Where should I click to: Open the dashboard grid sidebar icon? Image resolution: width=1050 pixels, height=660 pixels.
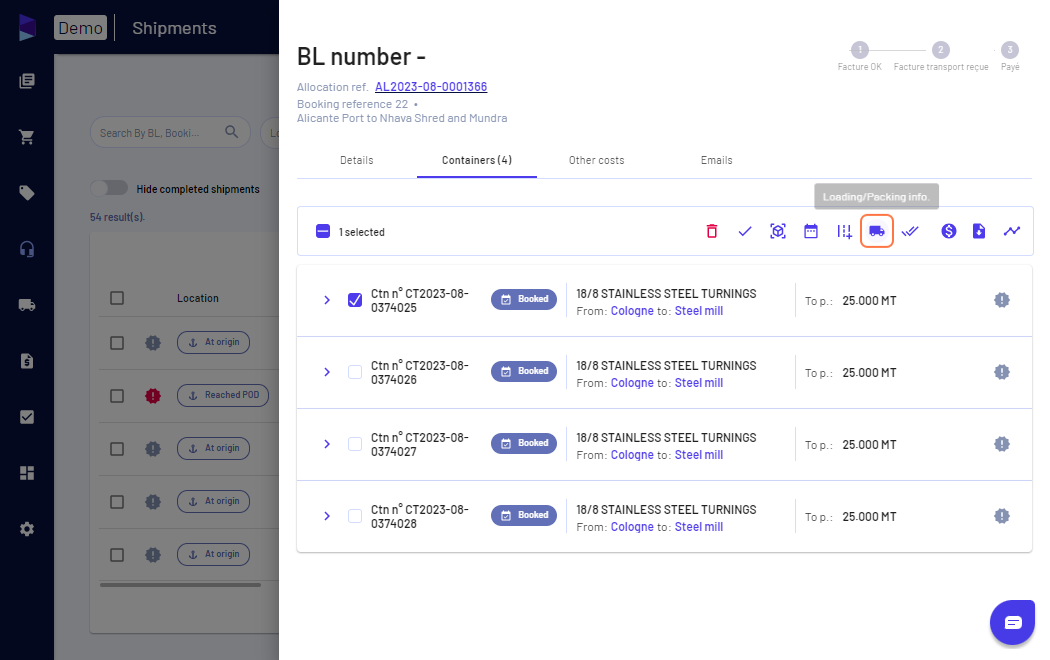(x=27, y=473)
